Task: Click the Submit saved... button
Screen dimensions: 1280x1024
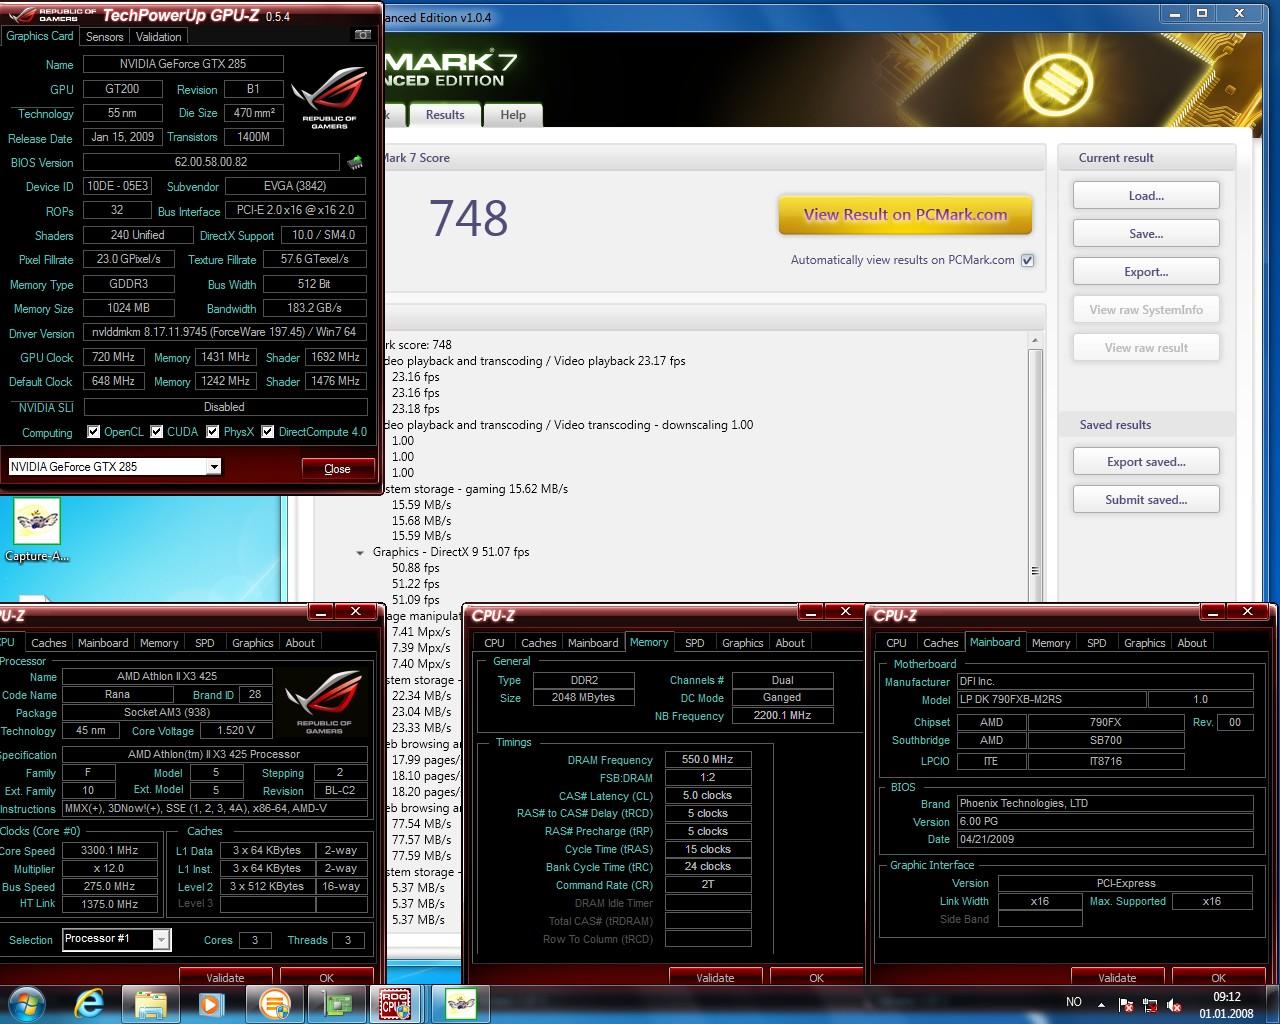Action: pos(1146,500)
